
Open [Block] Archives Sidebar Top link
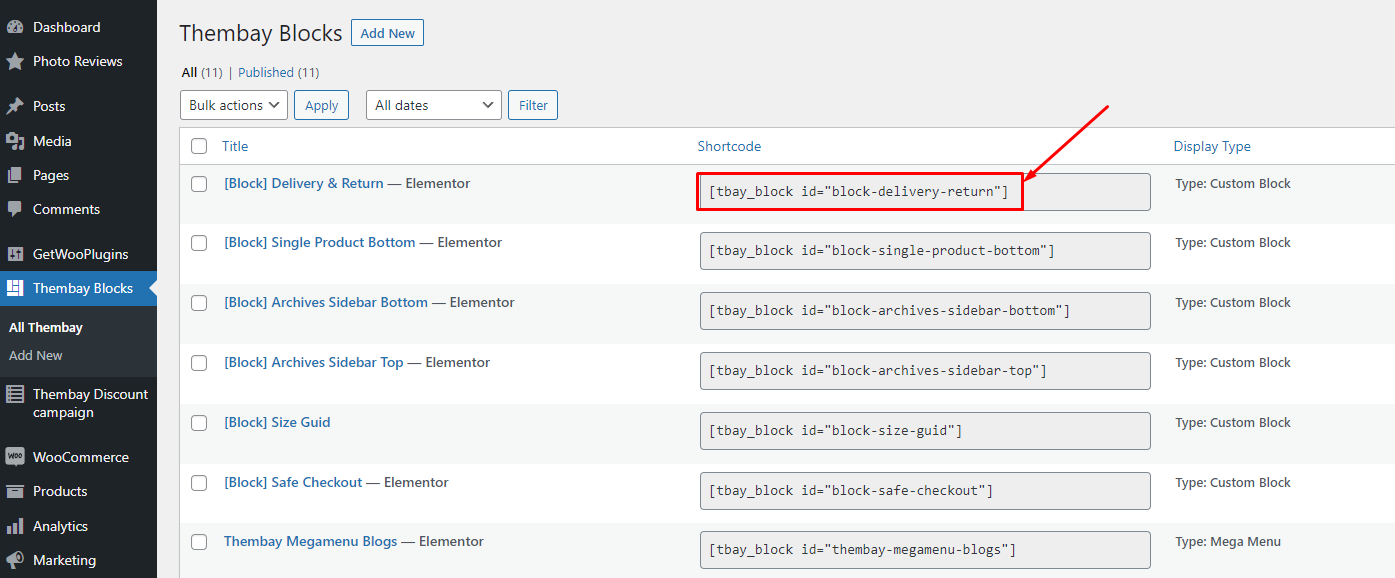coord(314,362)
